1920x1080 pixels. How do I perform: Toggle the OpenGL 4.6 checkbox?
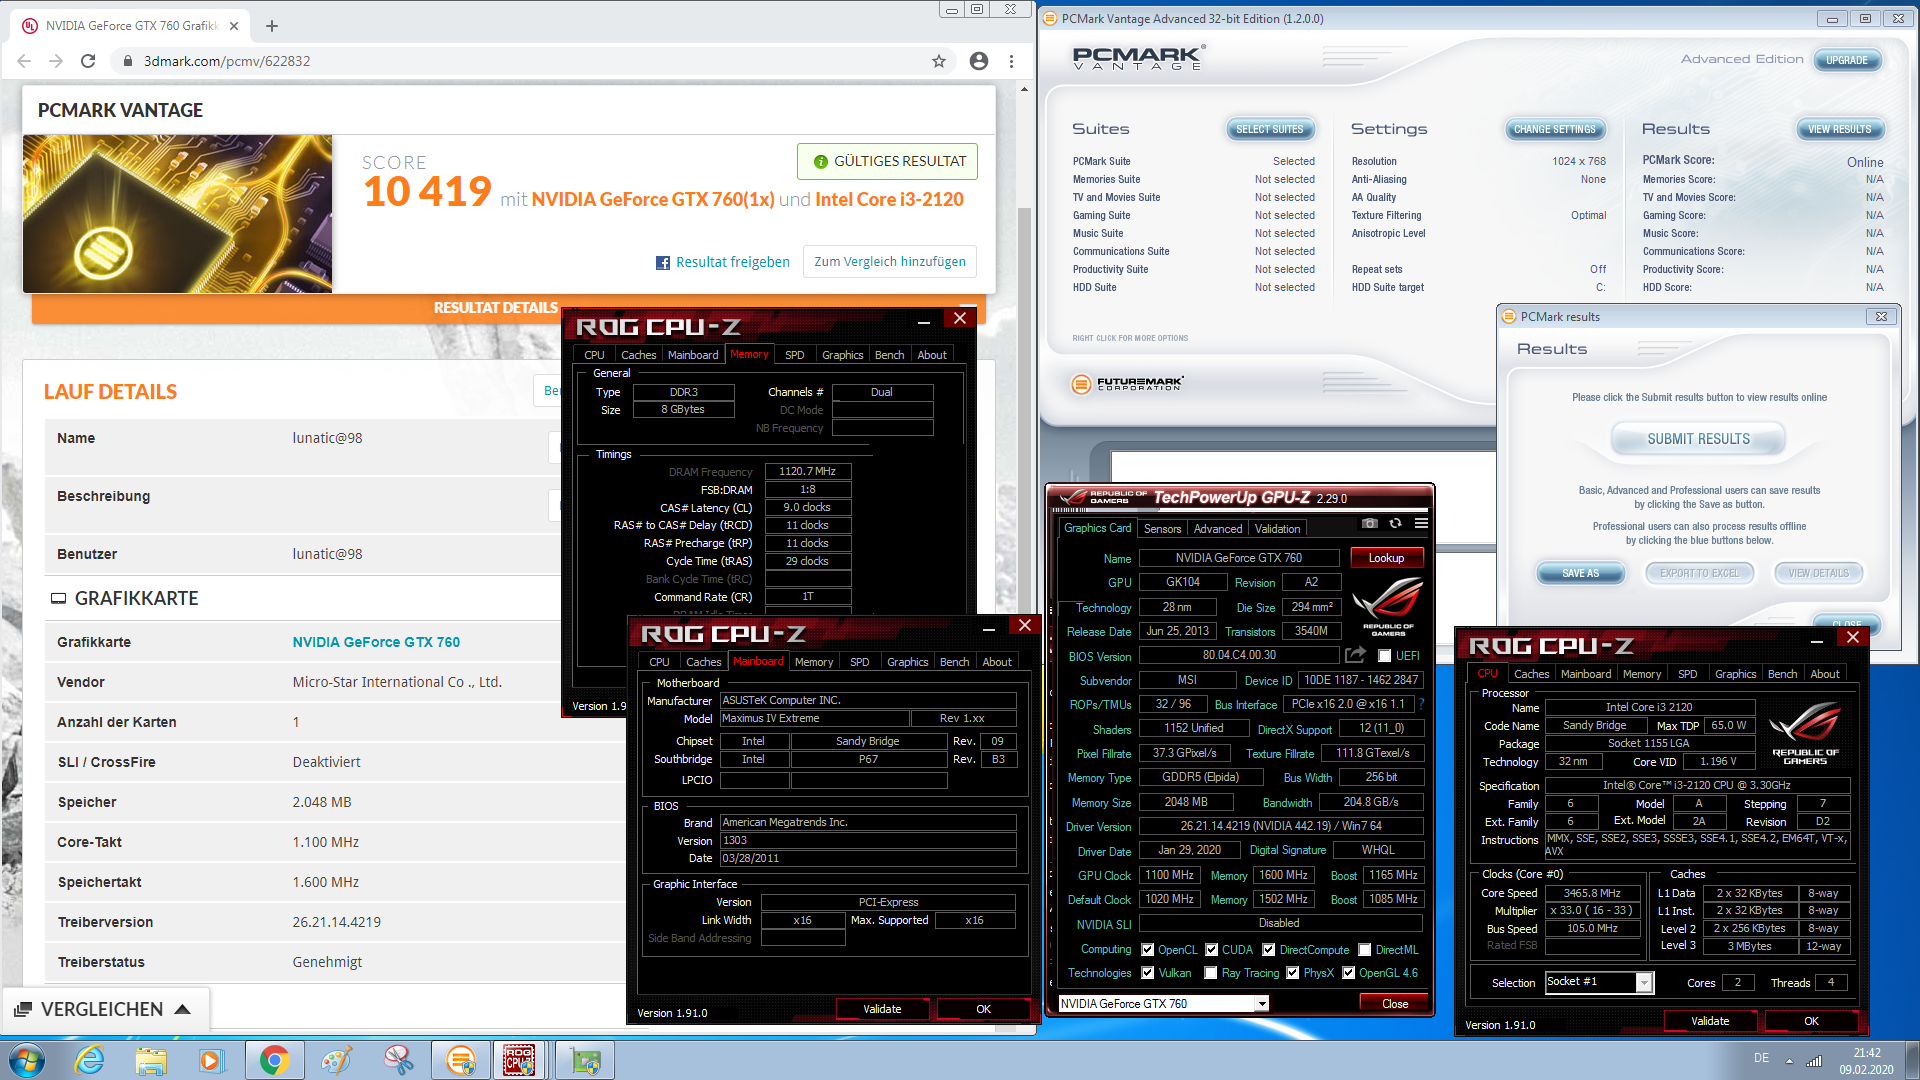point(1349,973)
